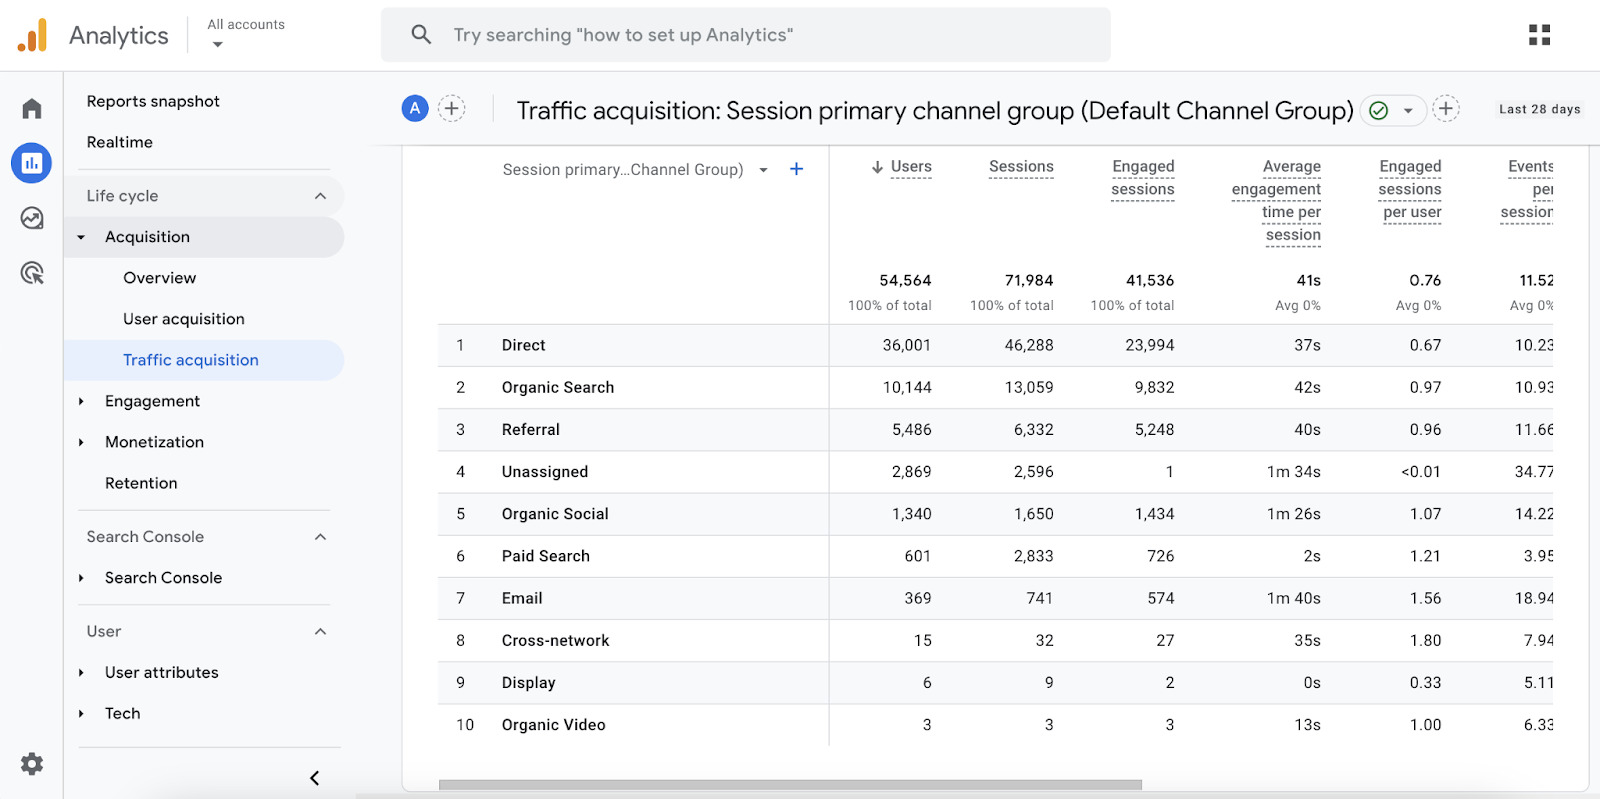Select the Reports icon in left rail
This screenshot has width=1600, height=799.
coord(32,163)
